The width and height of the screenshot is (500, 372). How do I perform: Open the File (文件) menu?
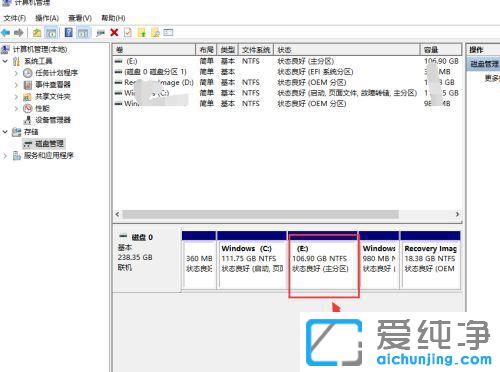(x=15, y=18)
